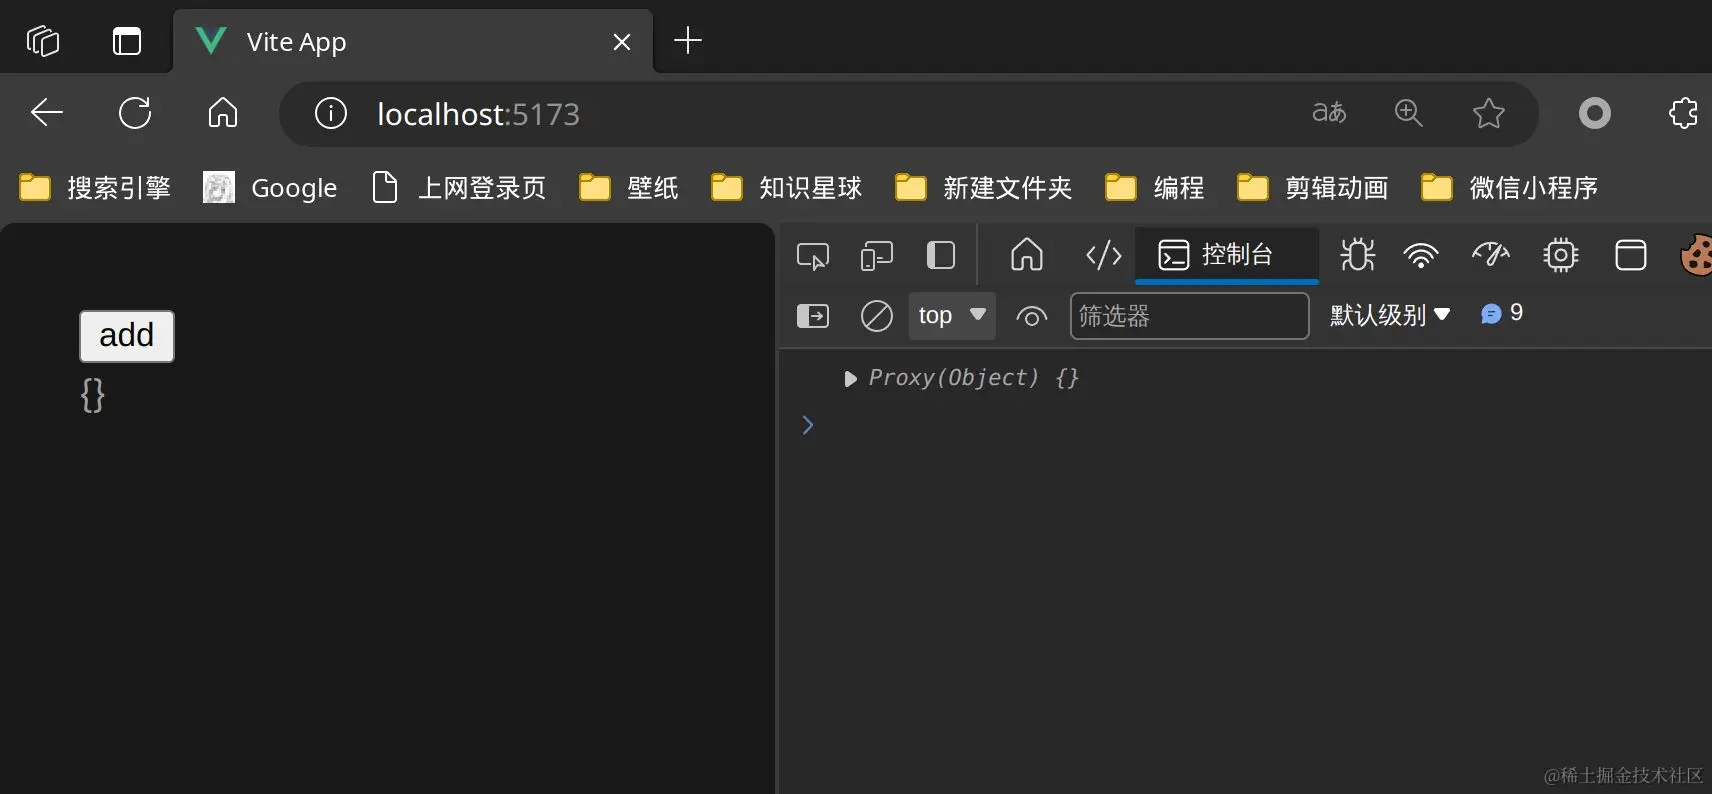Open the 剪辑动画 bookmark folder

click(x=1313, y=188)
